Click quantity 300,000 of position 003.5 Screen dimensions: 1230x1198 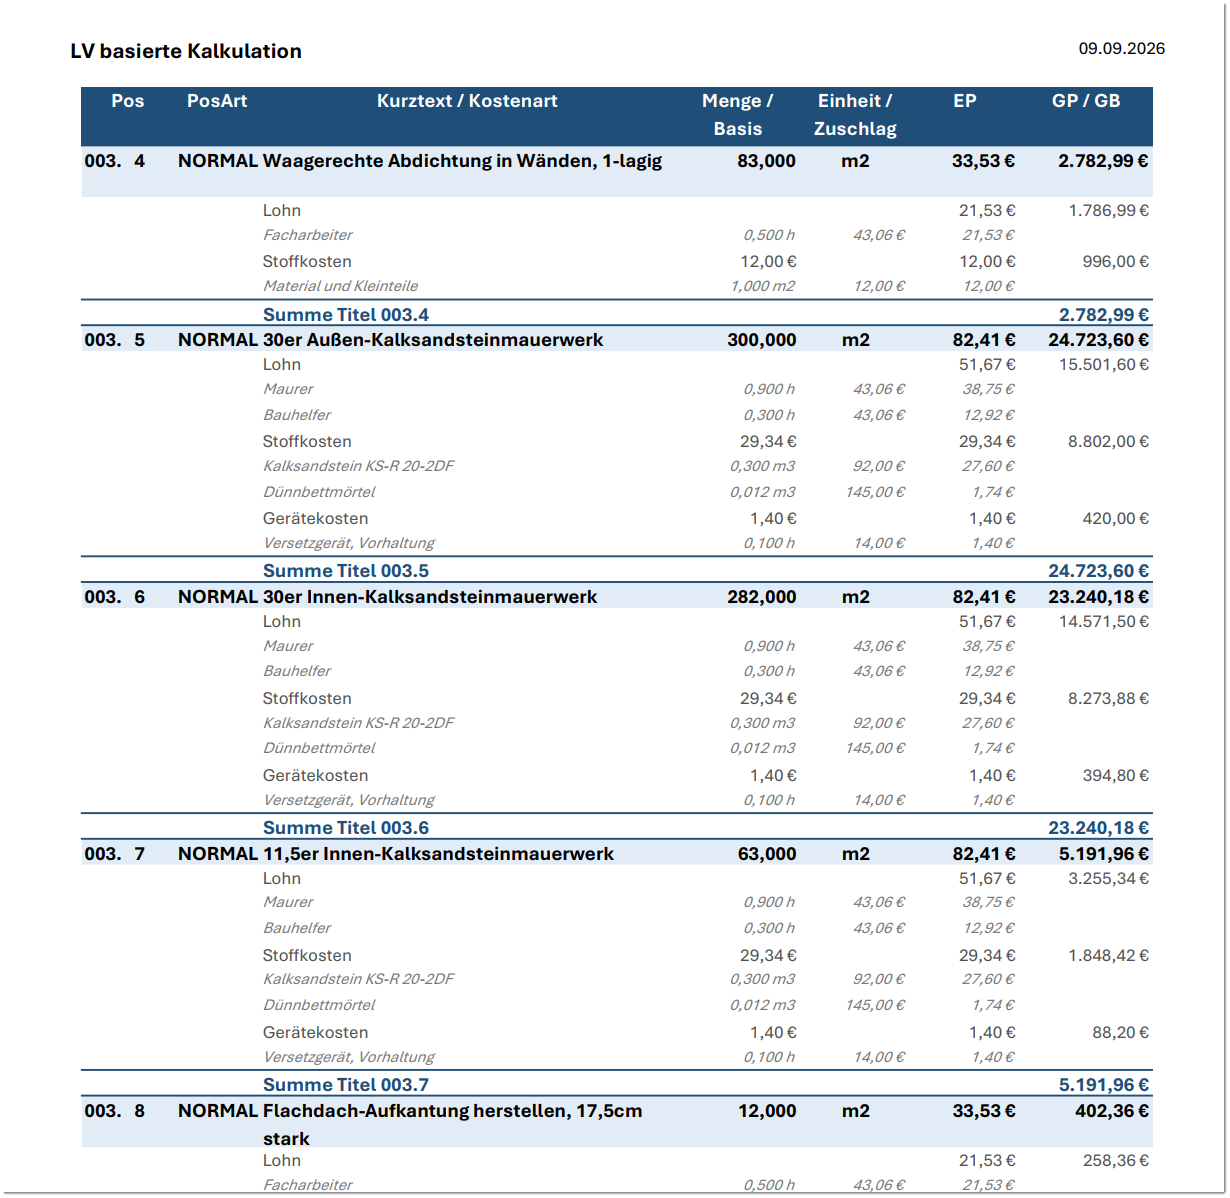762,340
